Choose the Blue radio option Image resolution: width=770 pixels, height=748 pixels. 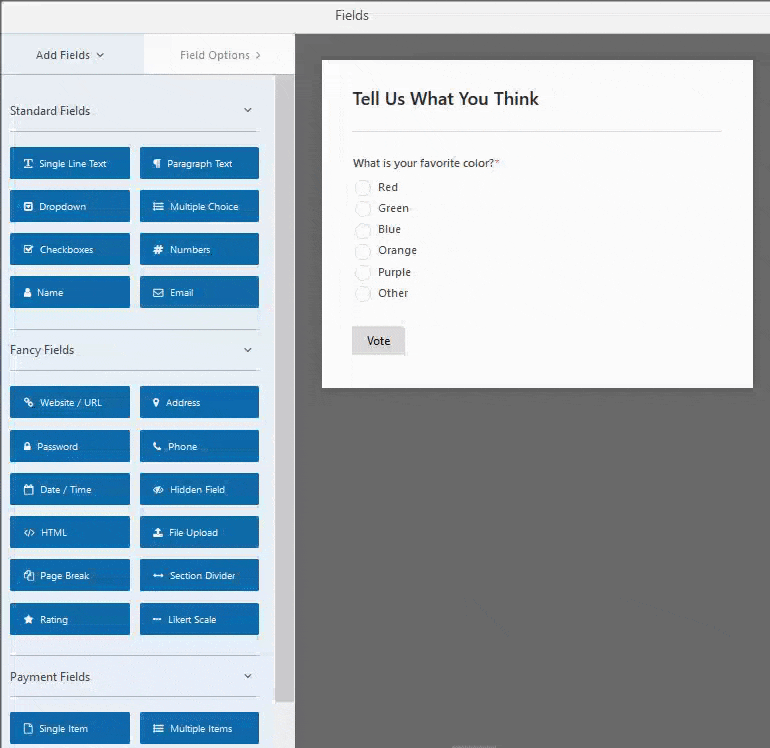click(x=363, y=230)
